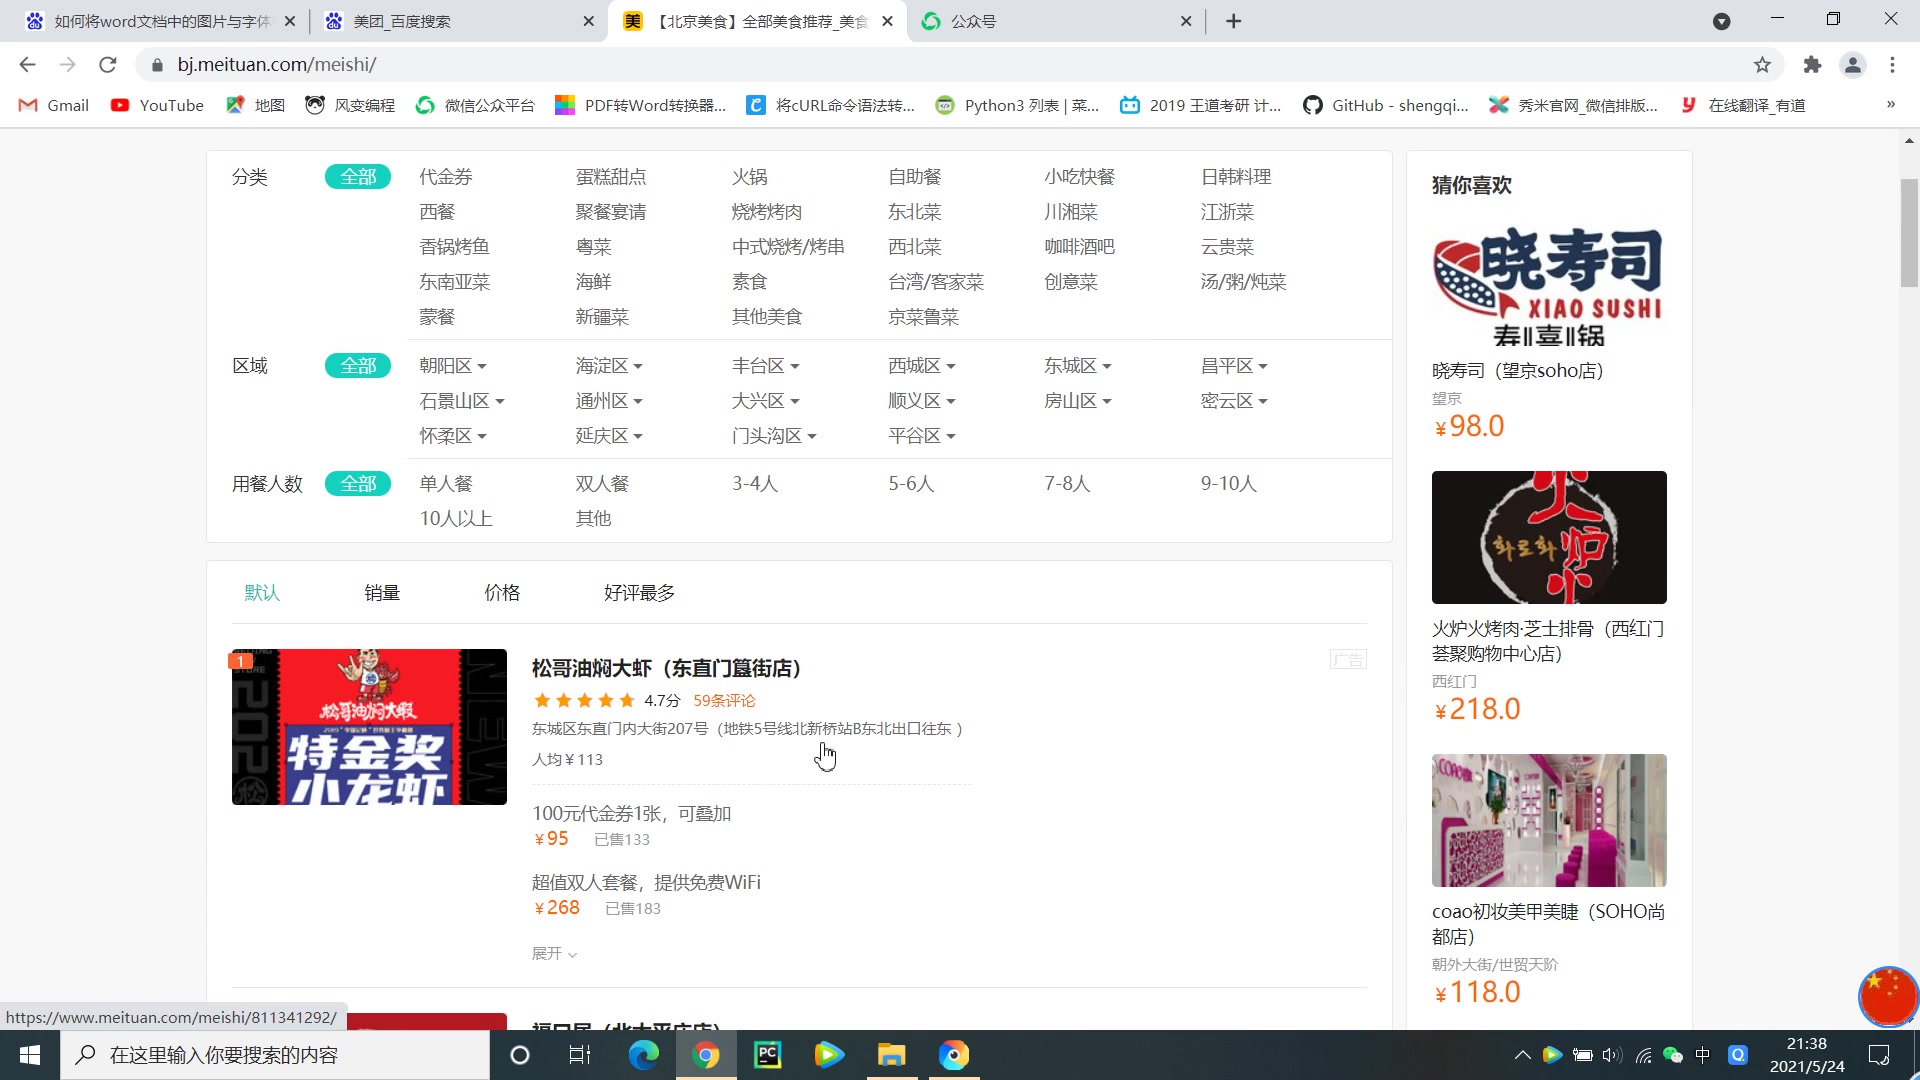Open 火炉火烤肉 thumbnail image

click(1549, 537)
